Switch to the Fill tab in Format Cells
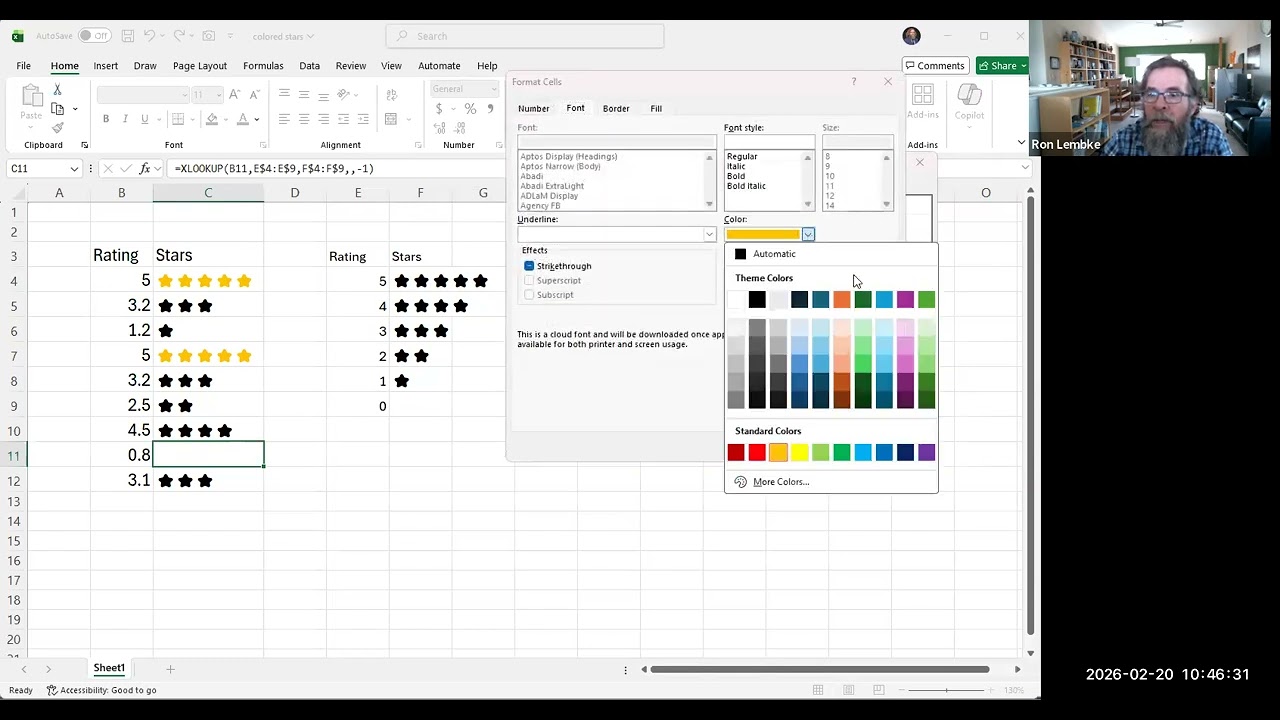 click(x=656, y=108)
